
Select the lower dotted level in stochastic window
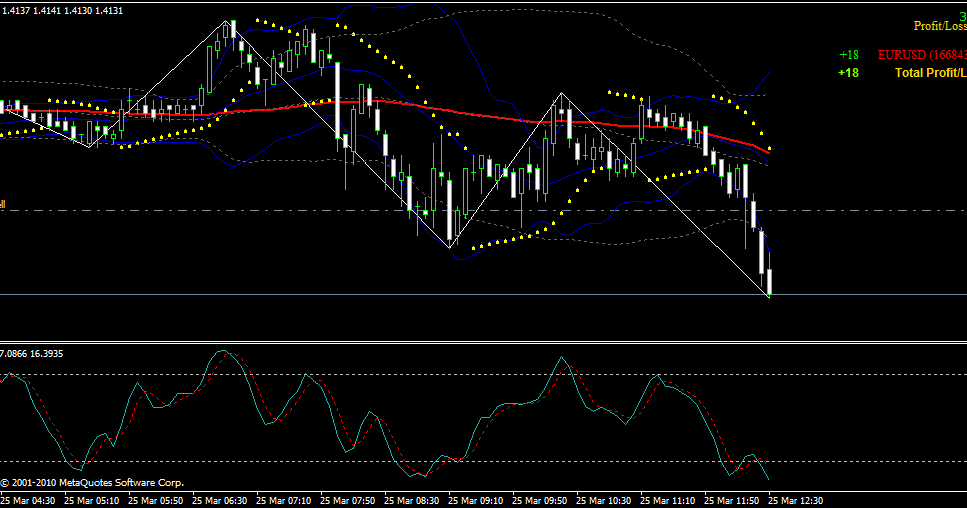[x=484, y=461]
